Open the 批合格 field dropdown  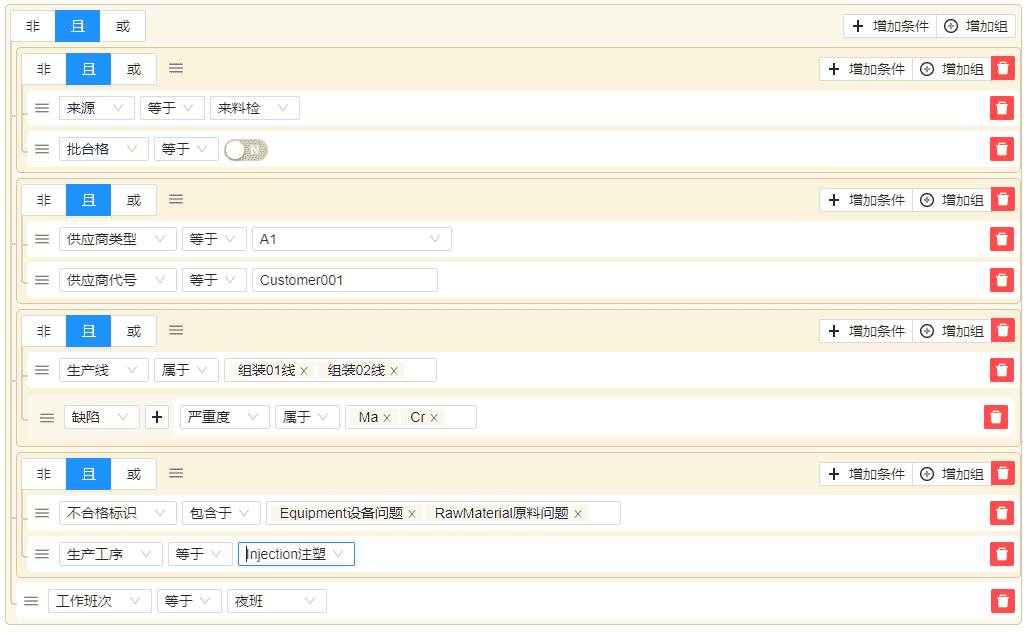(104, 149)
